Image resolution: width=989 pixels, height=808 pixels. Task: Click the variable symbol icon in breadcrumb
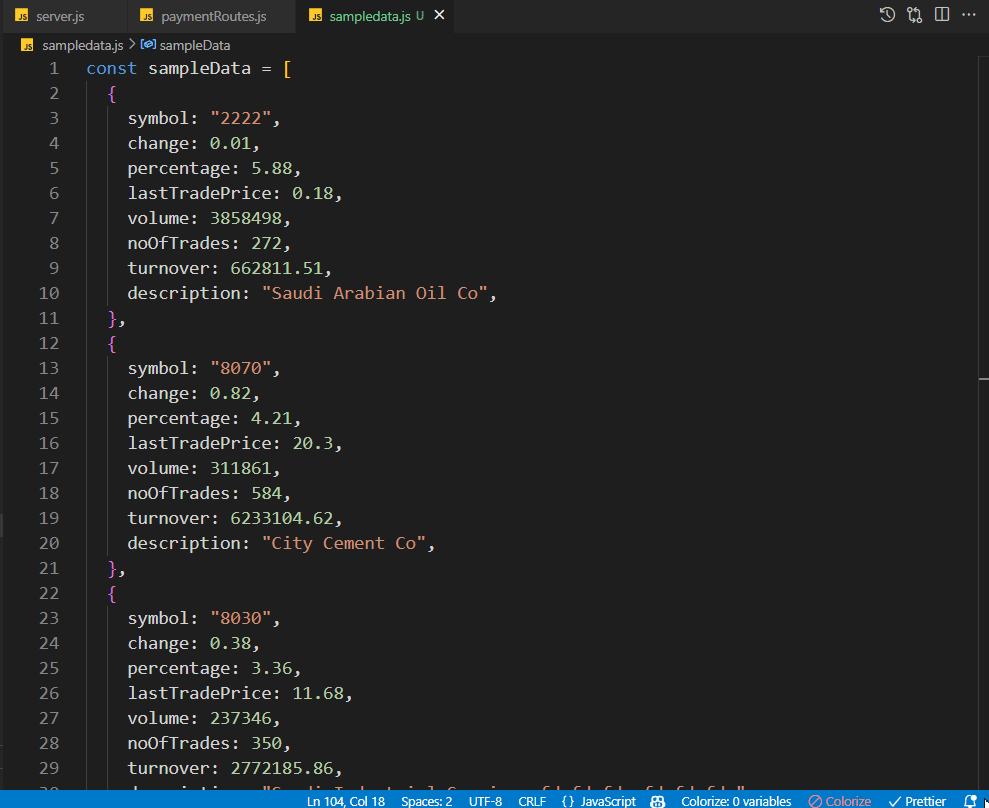coord(148,45)
